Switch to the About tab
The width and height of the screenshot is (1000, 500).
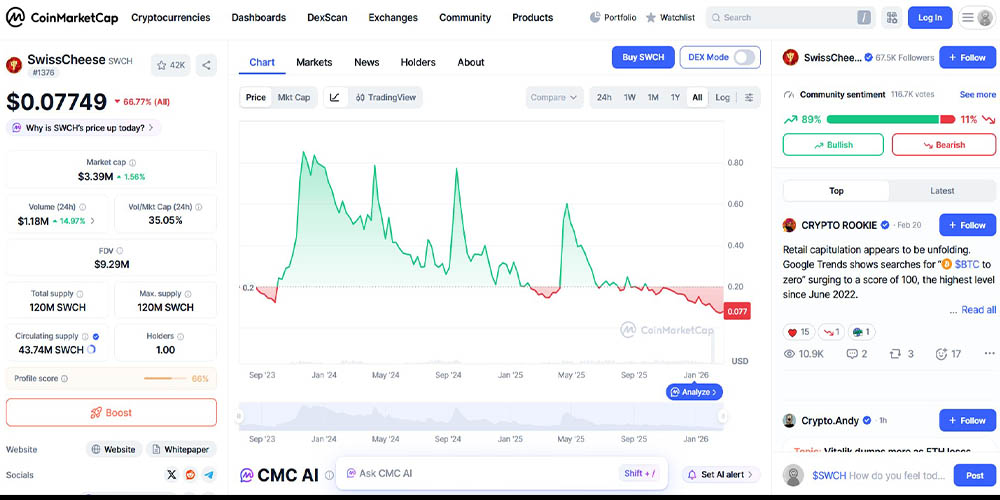click(471, 62)
